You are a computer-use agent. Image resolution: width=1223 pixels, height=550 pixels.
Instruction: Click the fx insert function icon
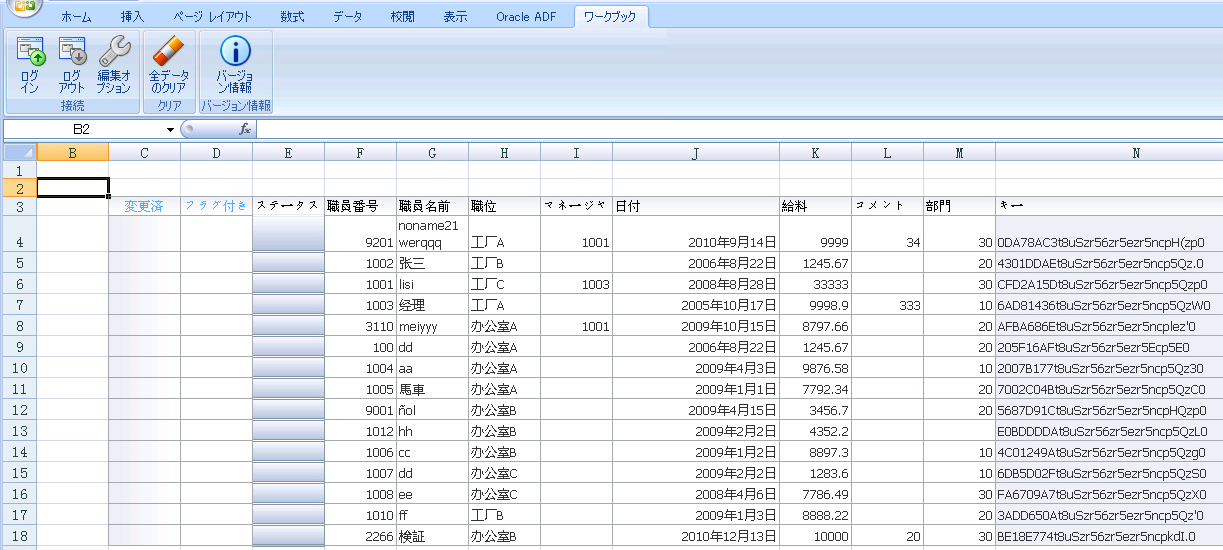tap(244, 130)
